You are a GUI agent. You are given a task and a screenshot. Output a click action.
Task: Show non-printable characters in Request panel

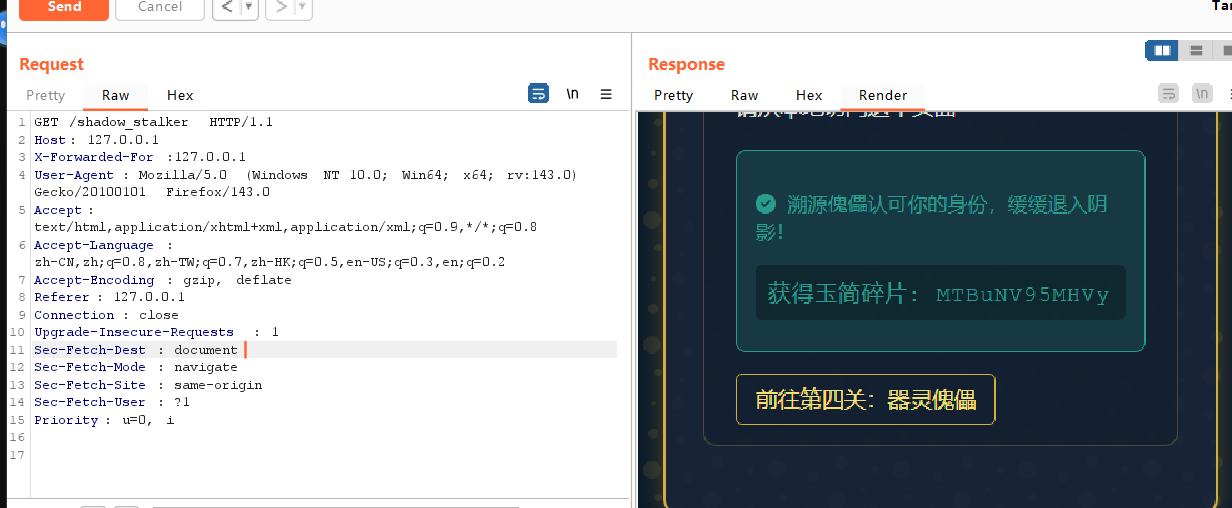tap(572, 94)
